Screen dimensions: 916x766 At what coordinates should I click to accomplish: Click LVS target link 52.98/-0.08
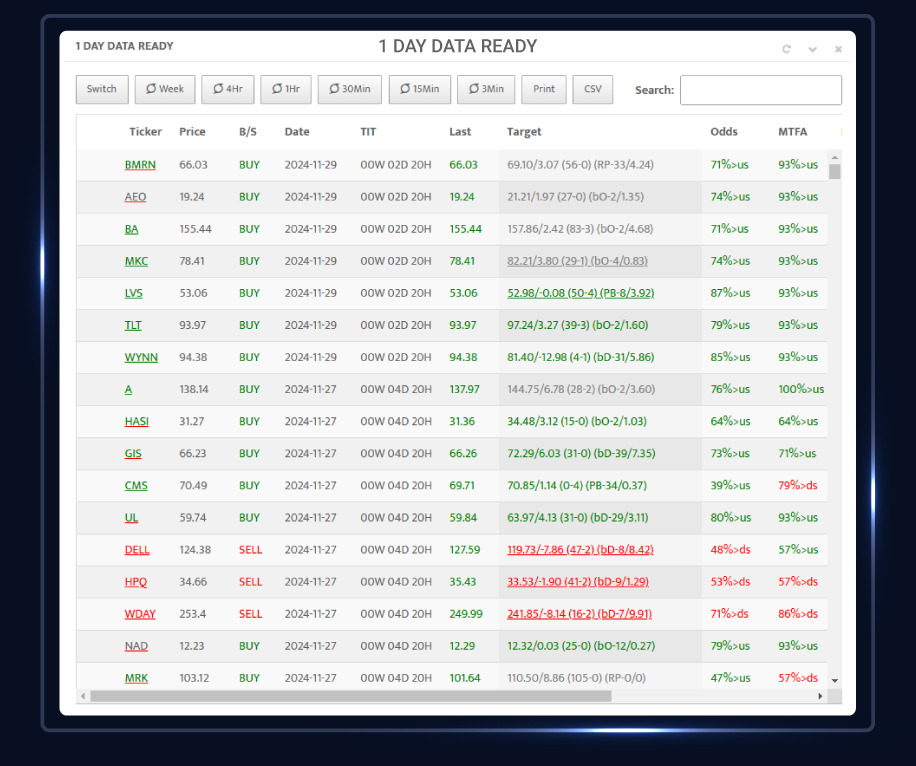tap(581, 293)
